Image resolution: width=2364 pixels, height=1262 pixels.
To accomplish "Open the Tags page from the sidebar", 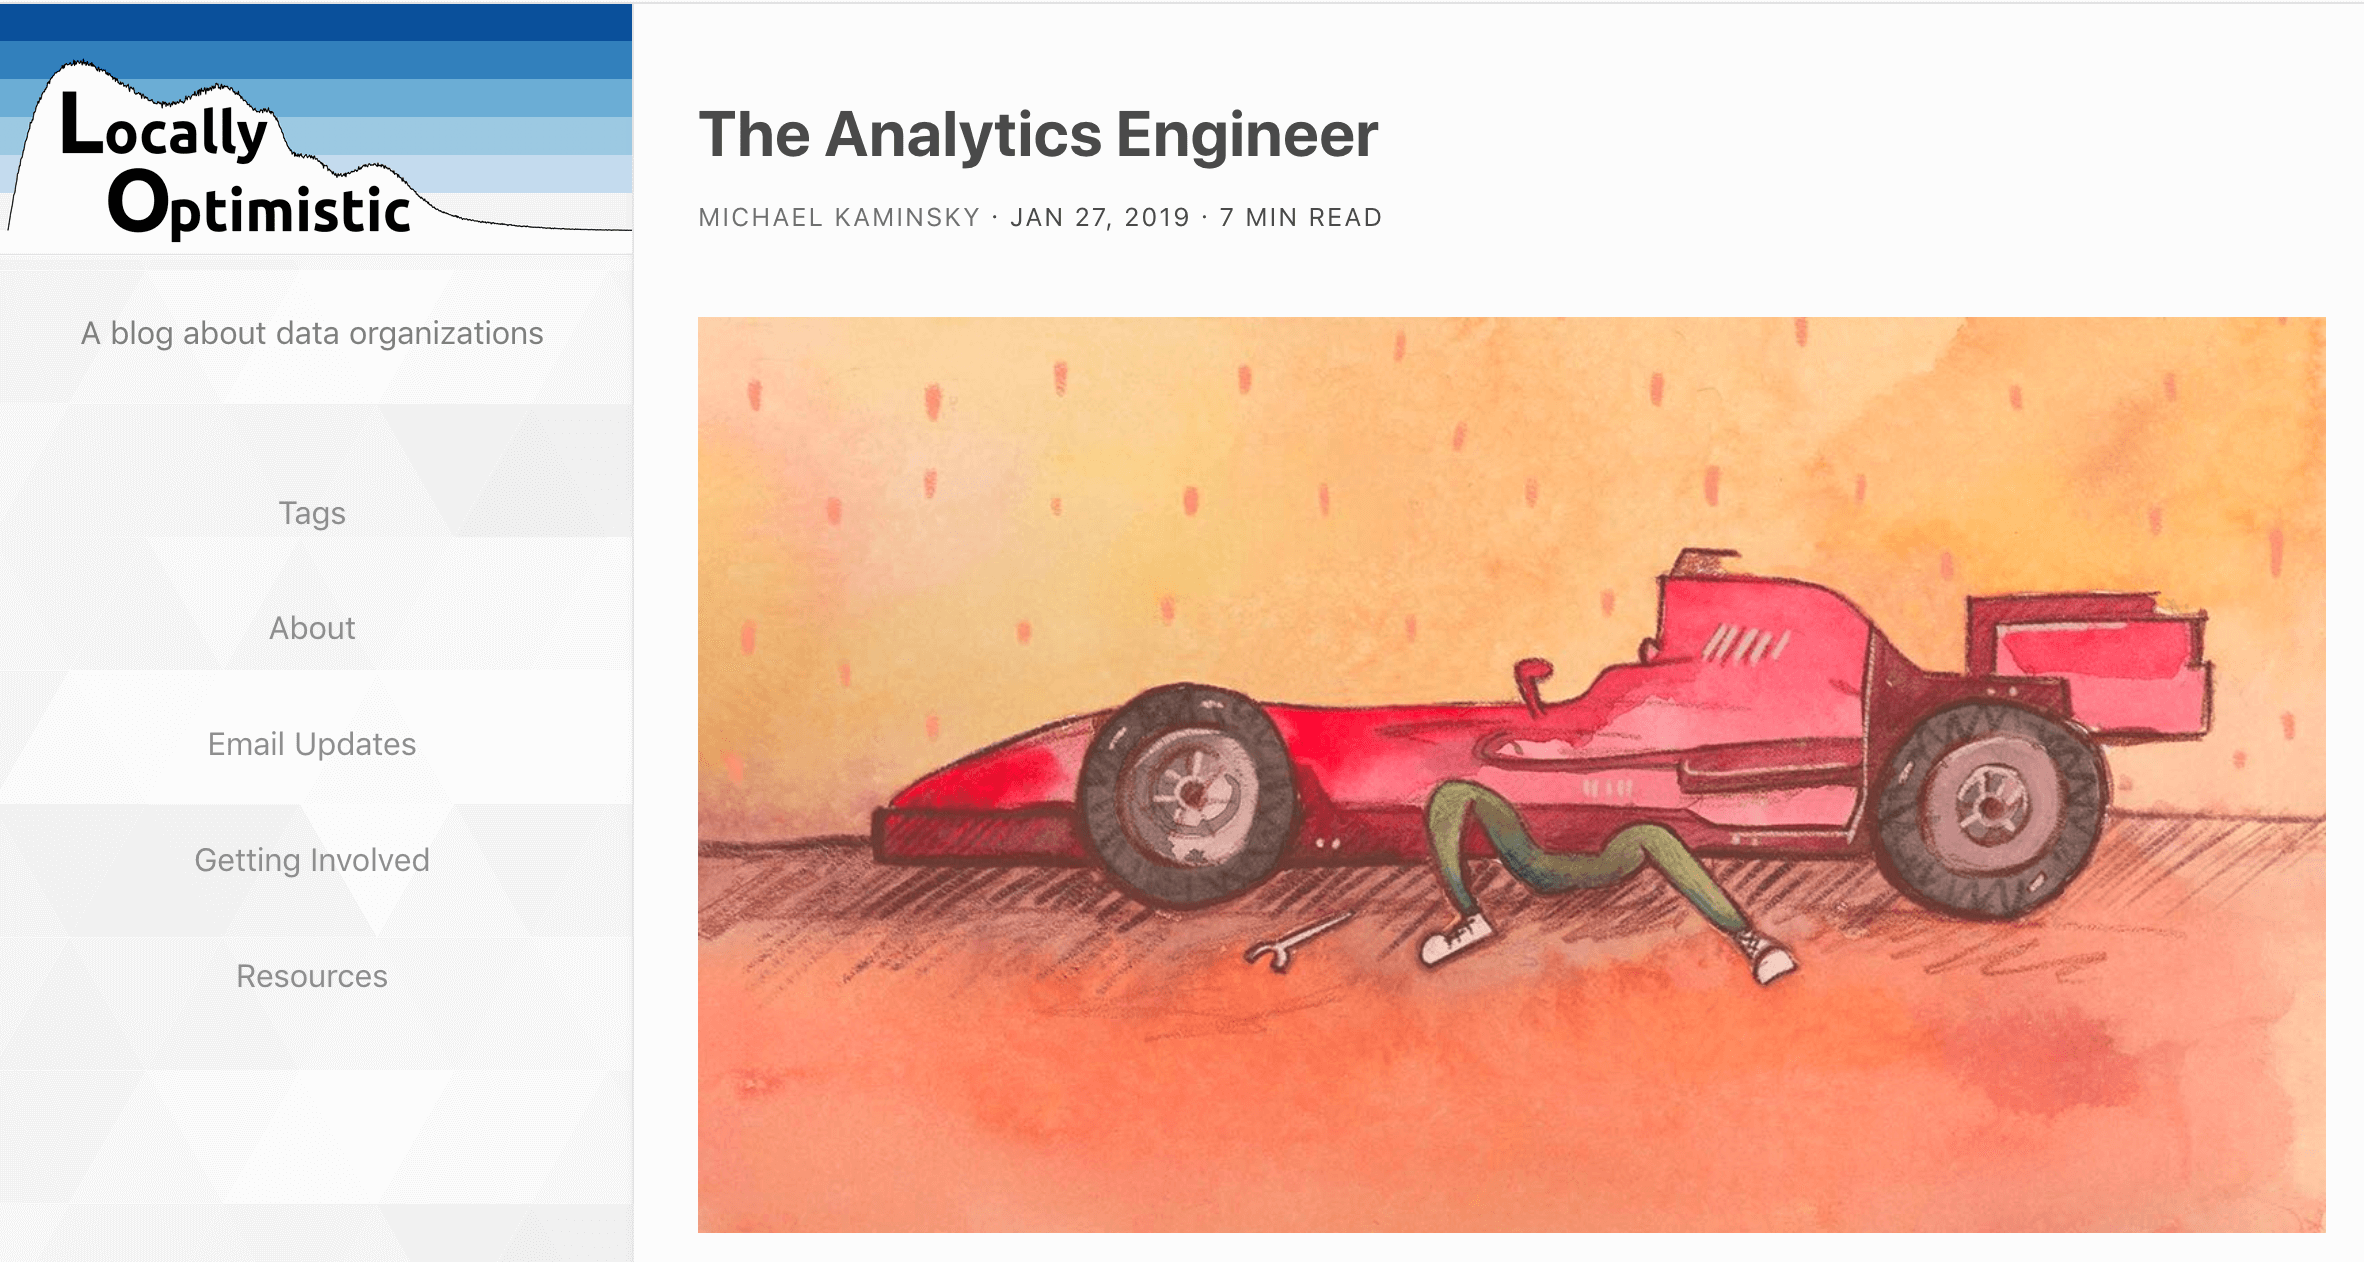I will point(313,513).
